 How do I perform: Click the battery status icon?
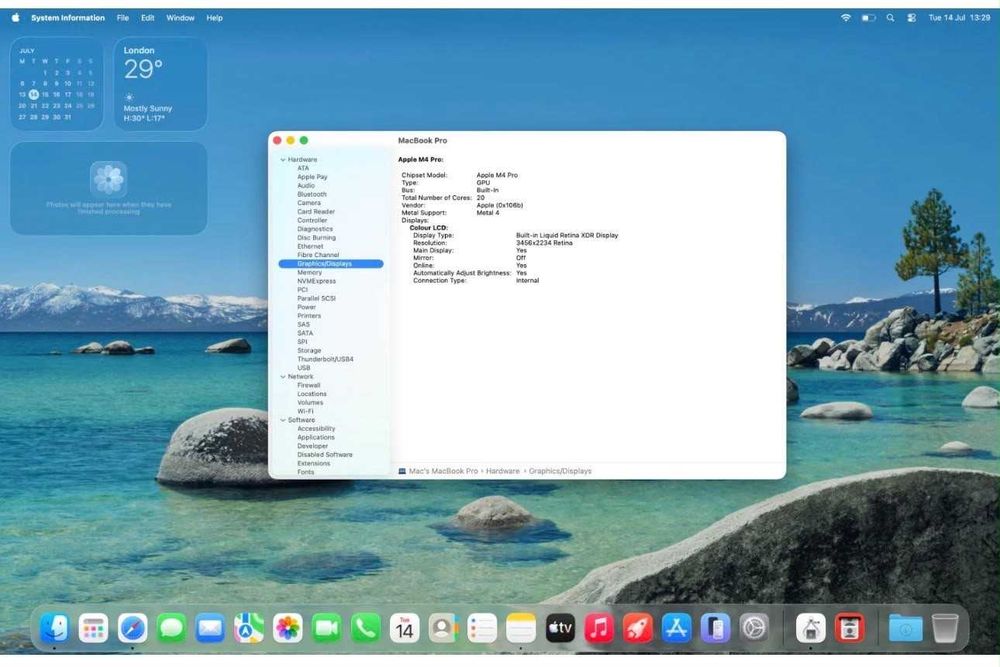[x=868, y=18]
